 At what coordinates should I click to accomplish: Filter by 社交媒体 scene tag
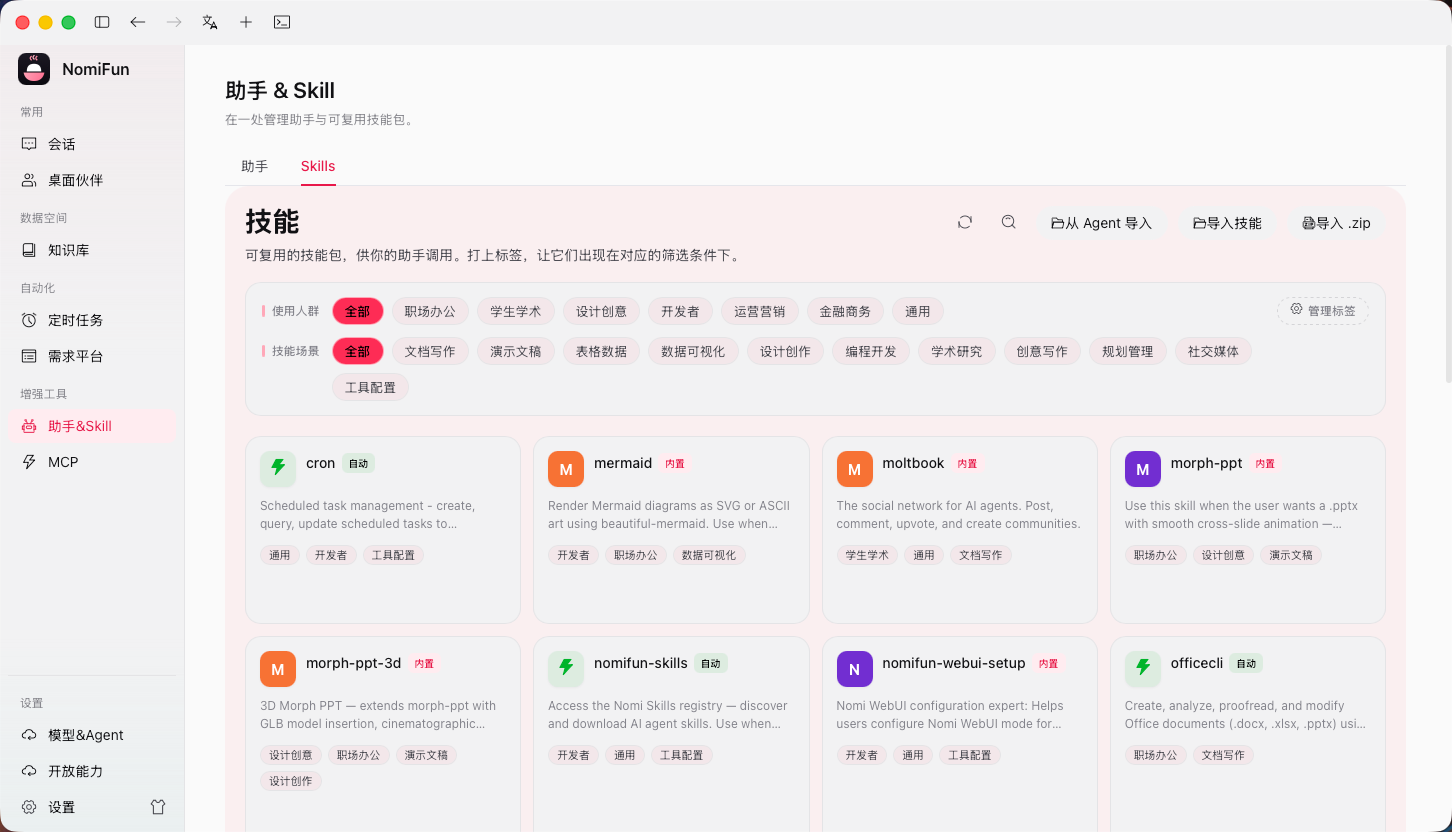coord(1213,351)
